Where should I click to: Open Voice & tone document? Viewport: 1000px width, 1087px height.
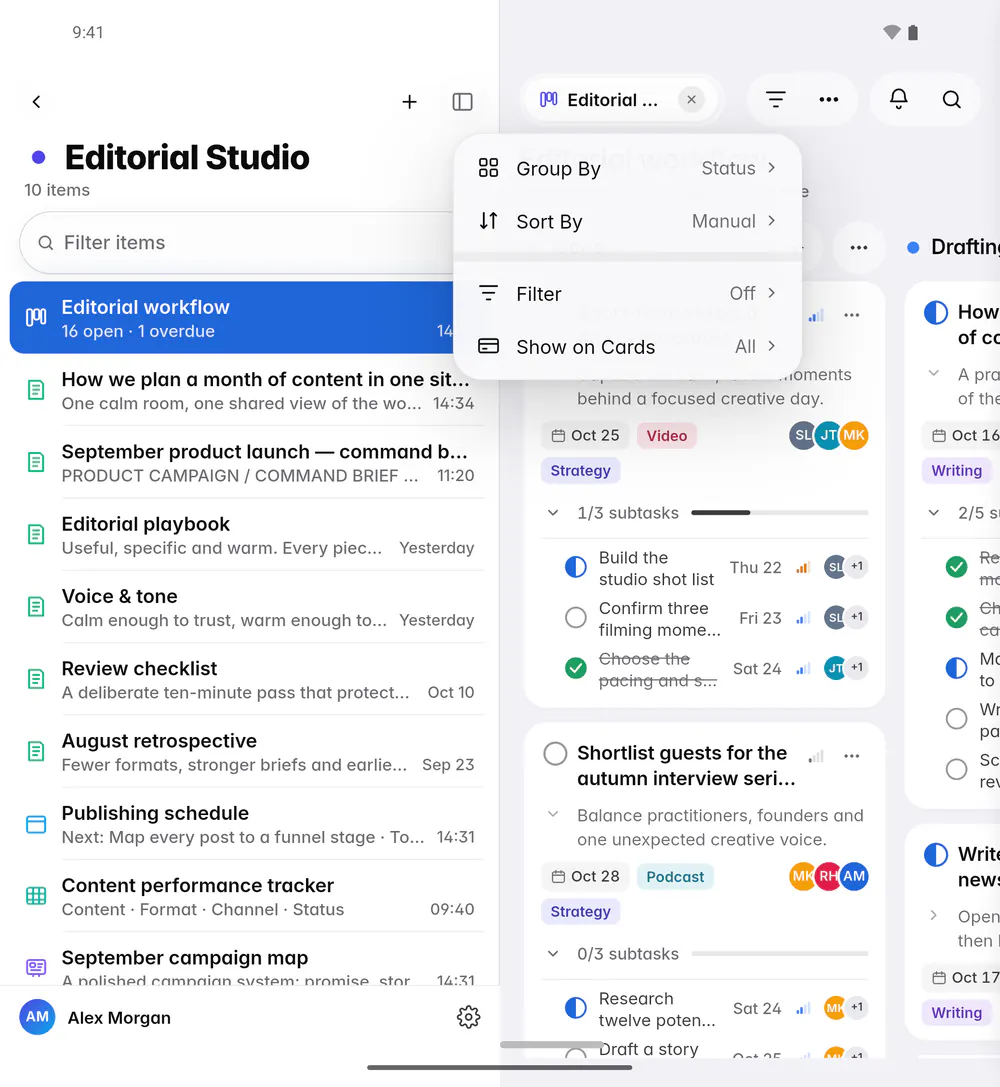pos(249,607)
